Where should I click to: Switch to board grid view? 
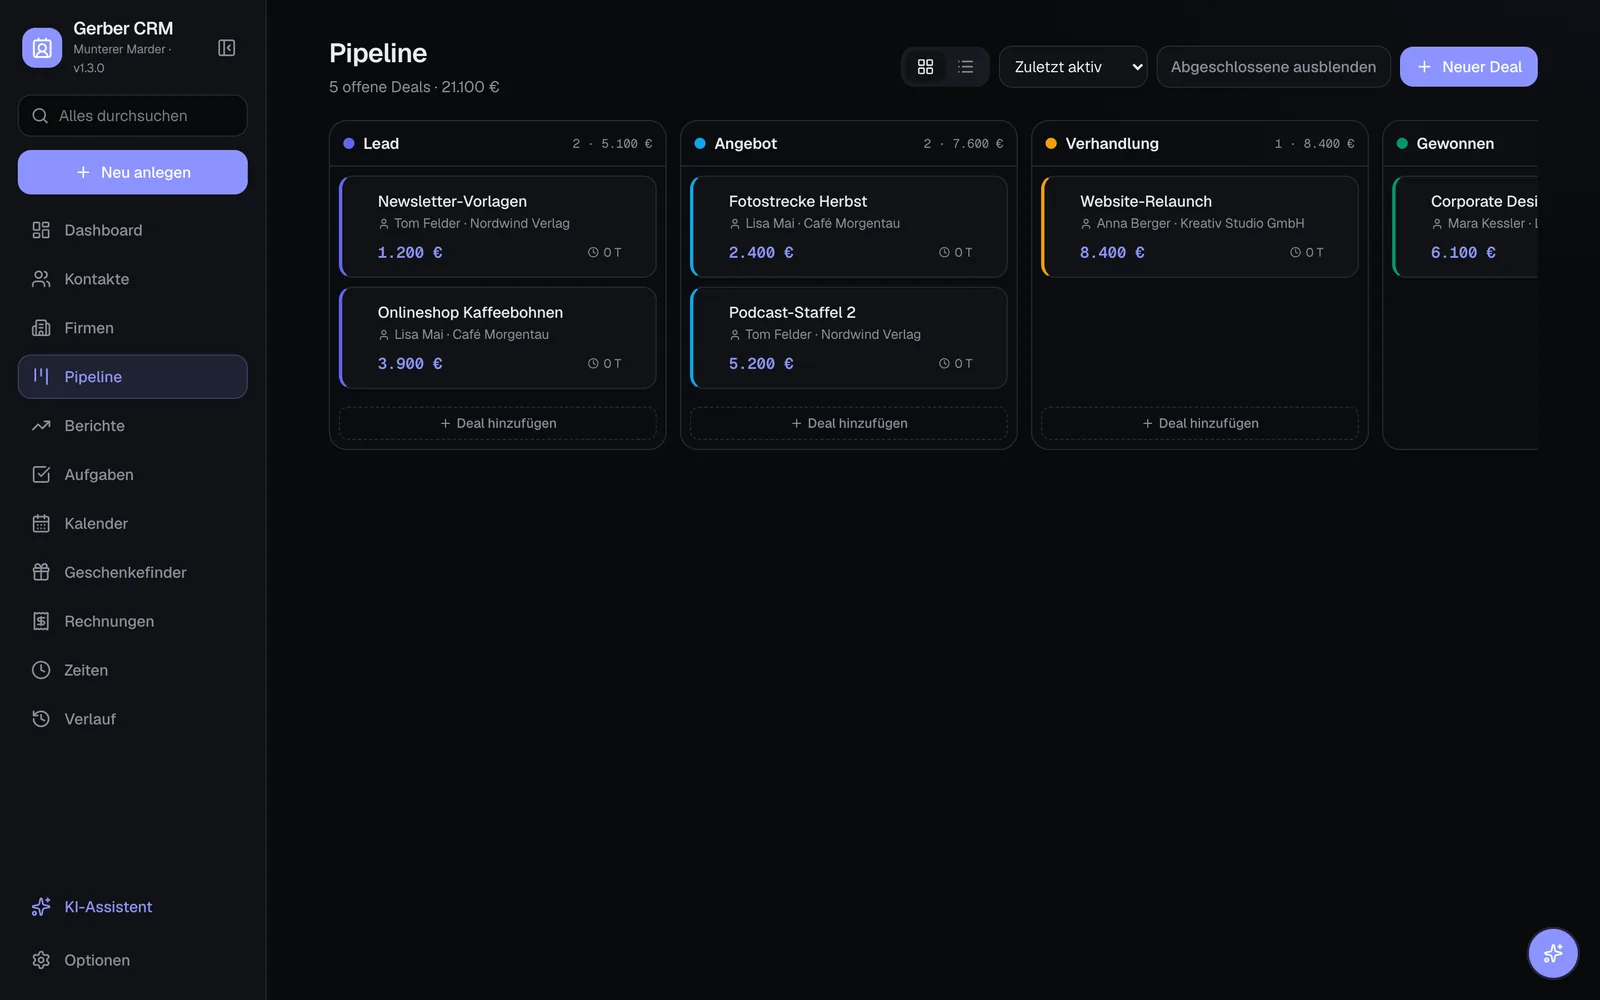point(925,67)
